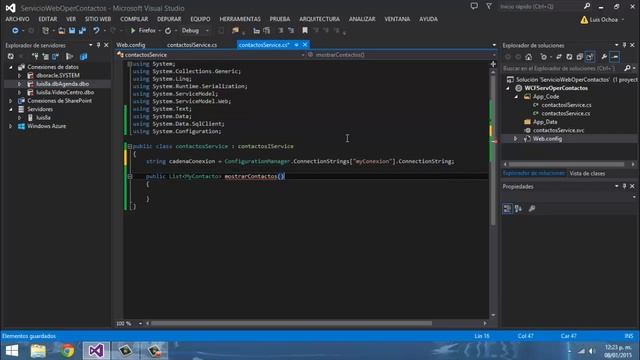Open the feedback speech bubble icon

(x=474, y=6)
